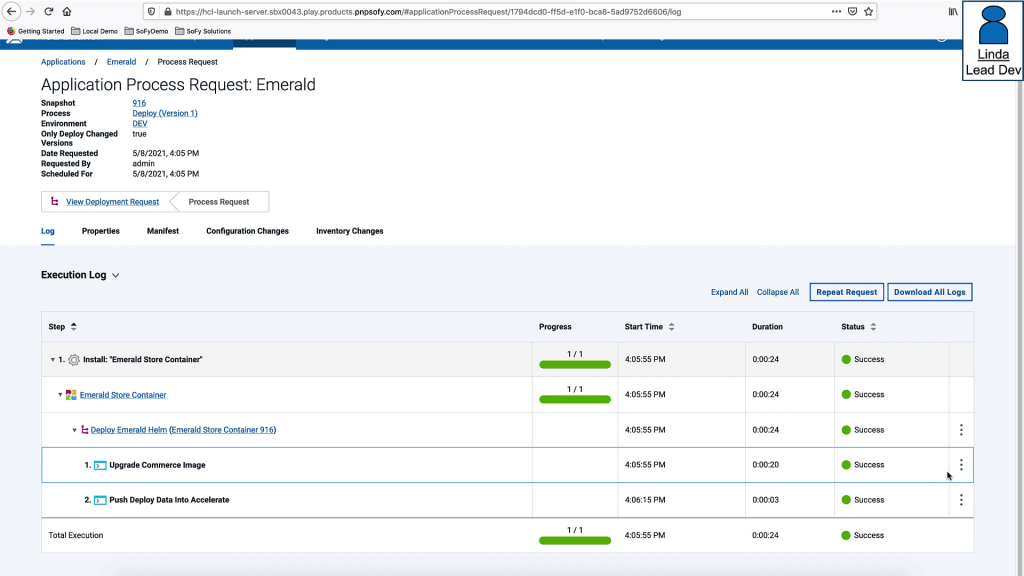
Task: Sort the table by Step column
Action: (73, 327)
